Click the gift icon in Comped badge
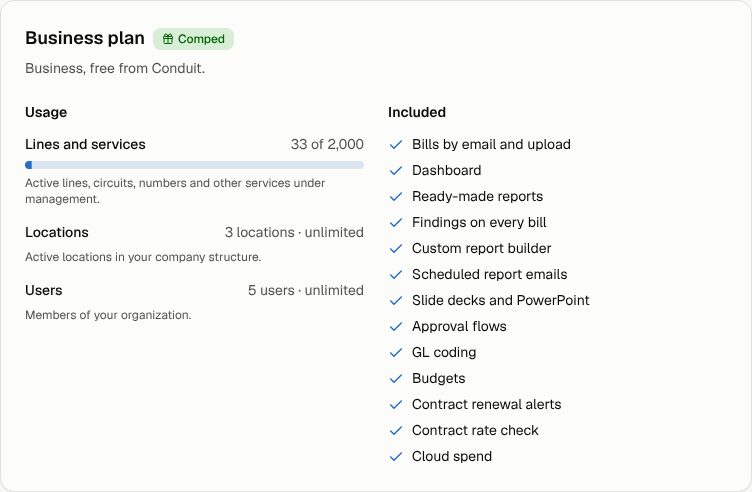Screen dimensions: 752x492 pyautogui.click(x=167, y=39)
